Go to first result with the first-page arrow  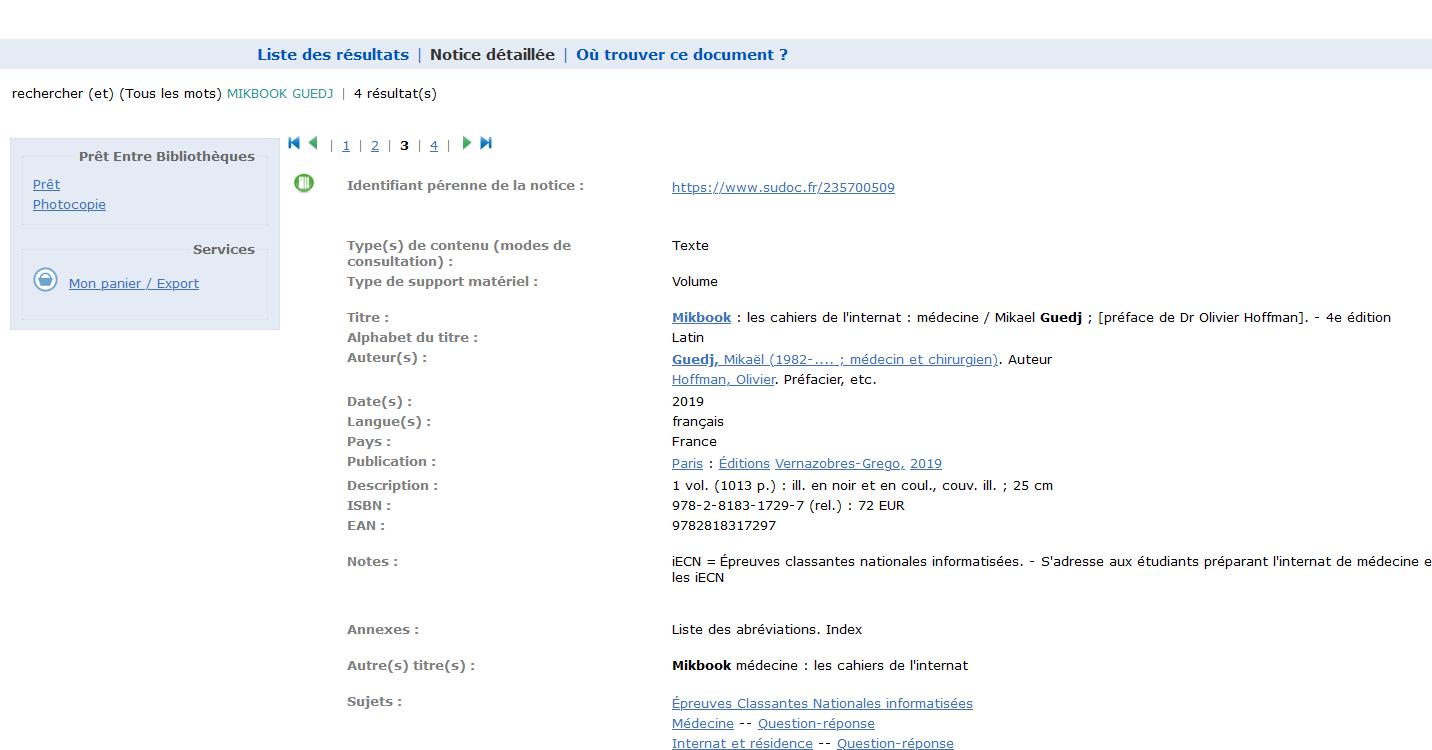pyautogui.click(x=294, y=143)
